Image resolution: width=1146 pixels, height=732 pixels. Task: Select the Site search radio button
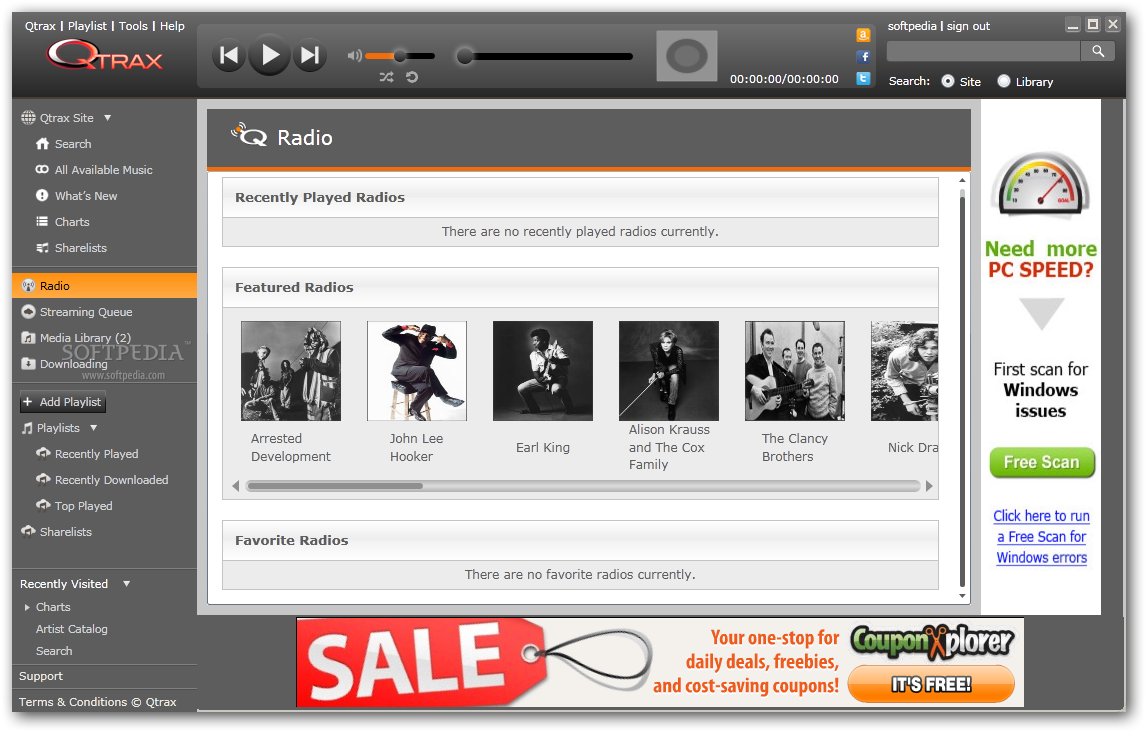click(x=948, y=81)
